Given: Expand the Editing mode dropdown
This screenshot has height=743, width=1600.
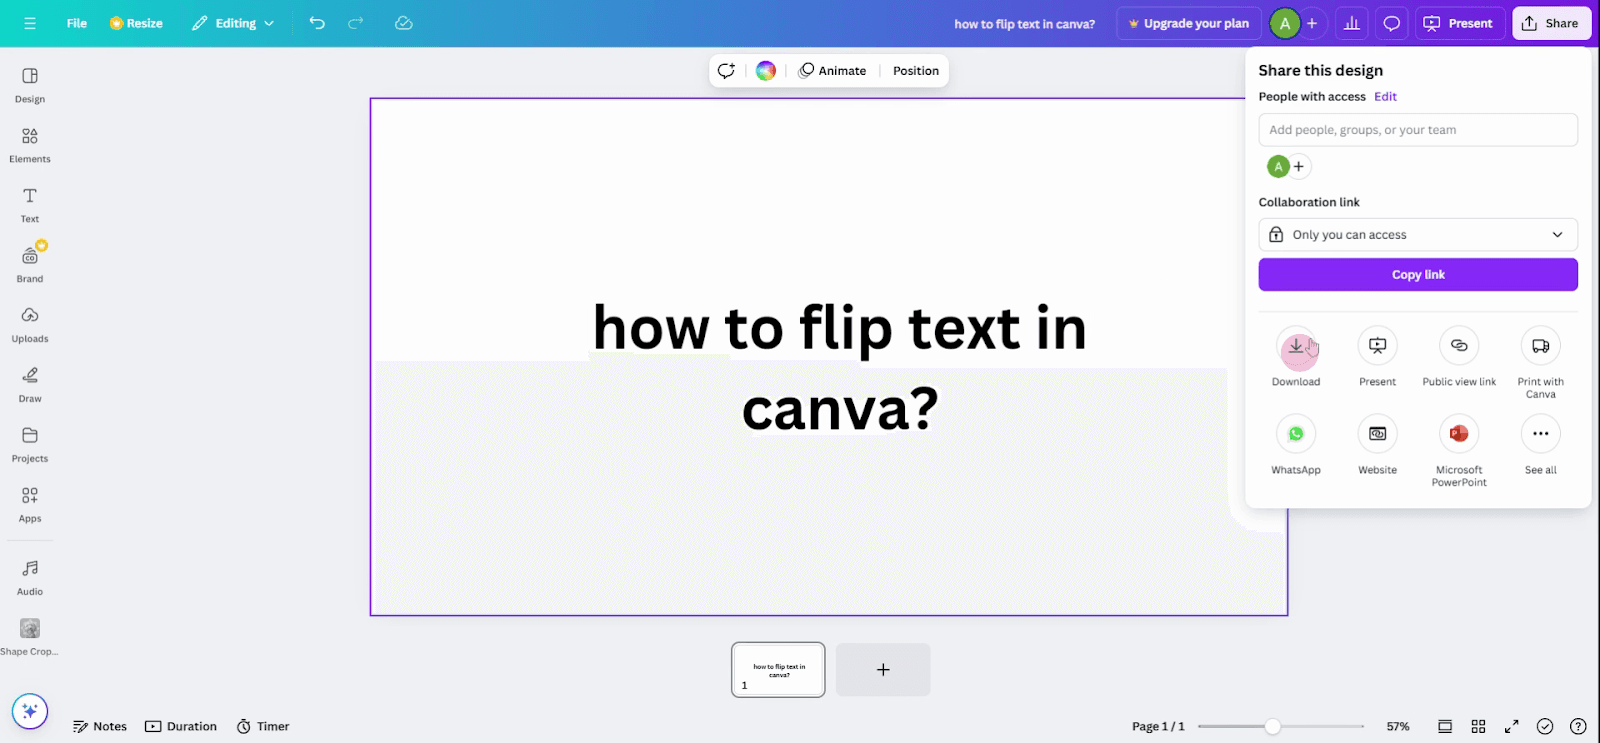Looking at the screenshot, I should (x=233, y=23).
